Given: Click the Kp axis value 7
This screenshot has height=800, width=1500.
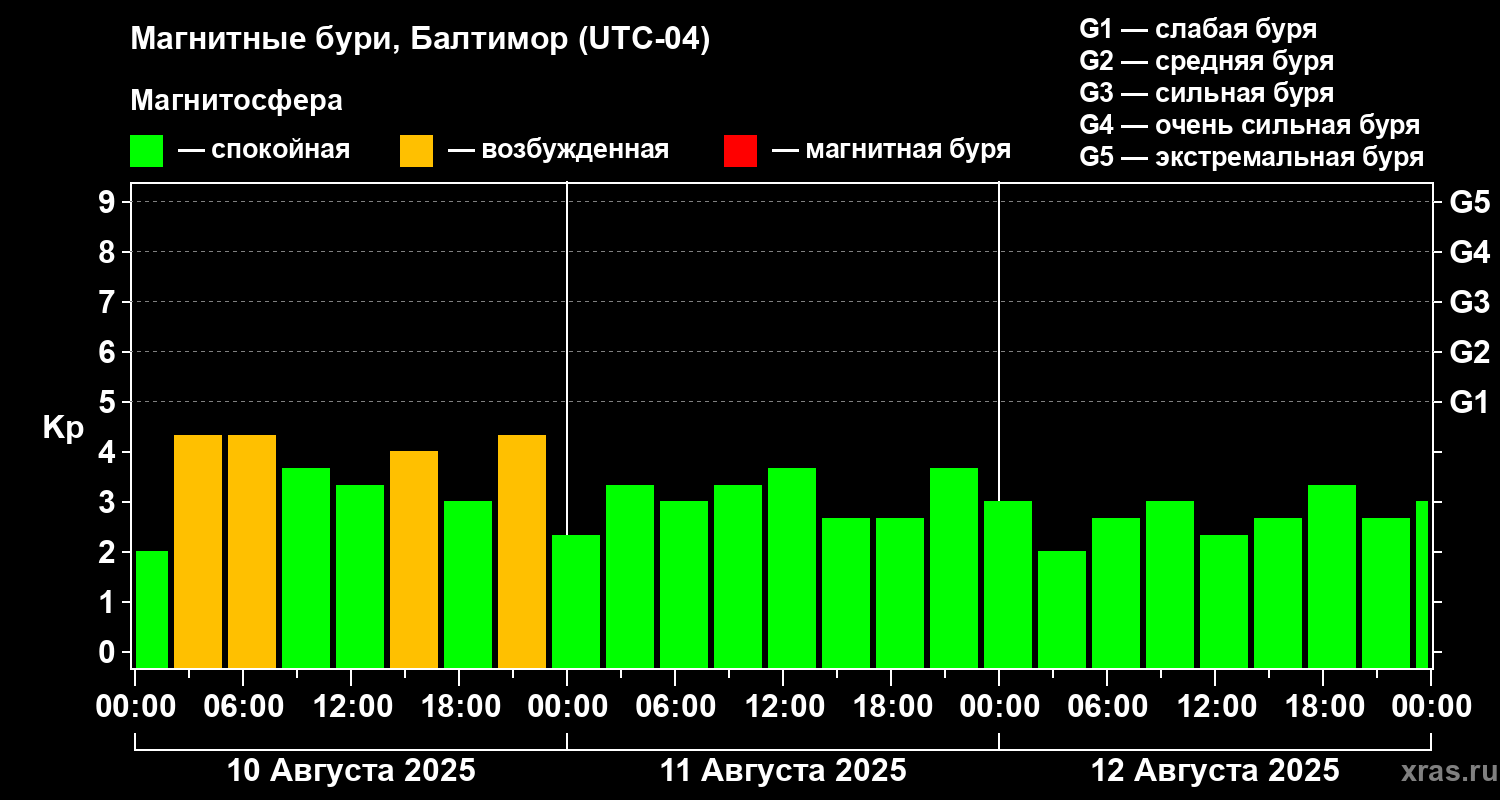Looking at the screenshot, I should pos(108,302).
